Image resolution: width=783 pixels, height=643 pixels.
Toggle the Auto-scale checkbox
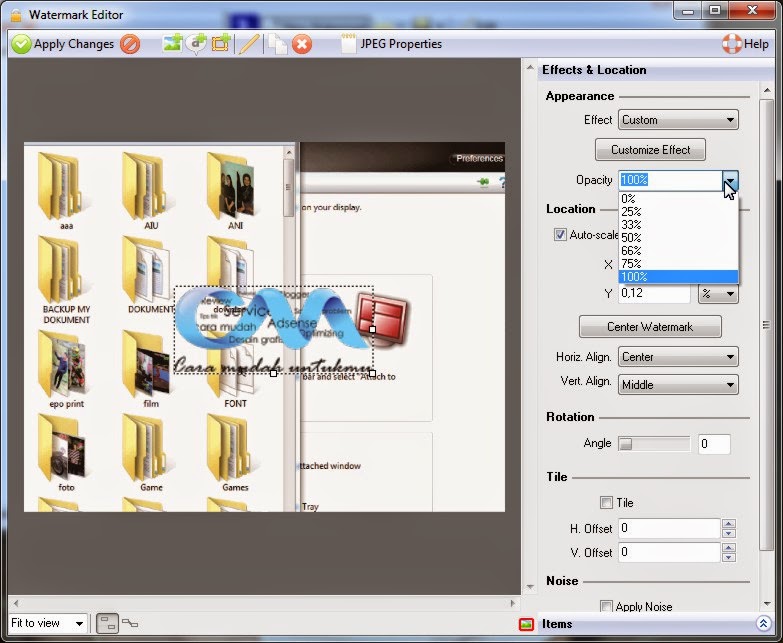pyautogui.click(x=560, y=235)
